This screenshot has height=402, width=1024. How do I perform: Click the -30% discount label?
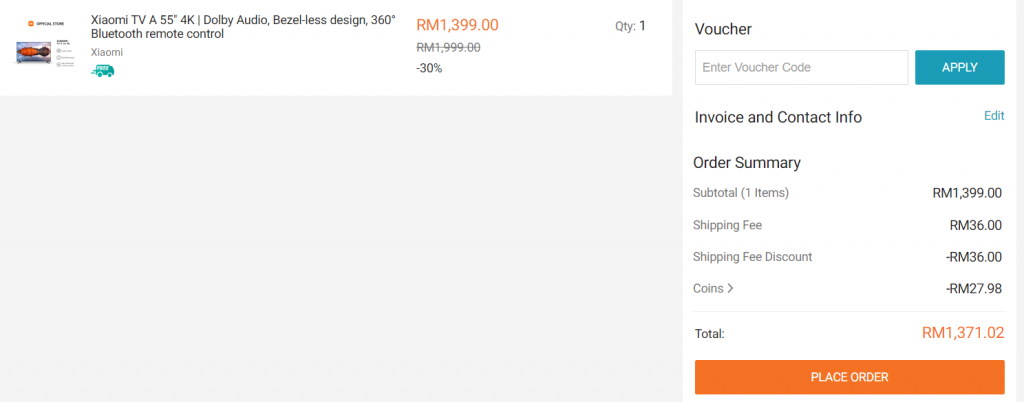pos(429,68)
